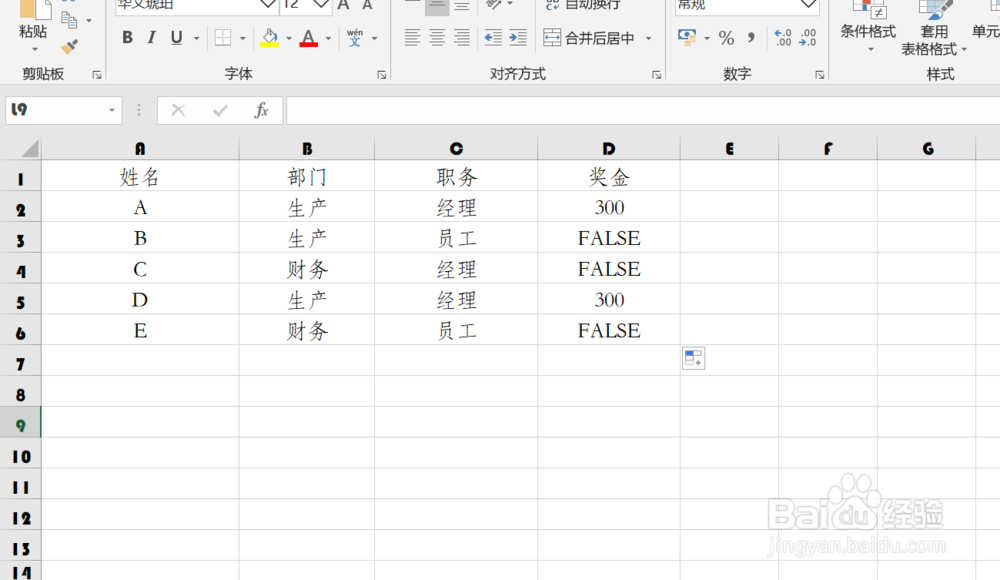
Task: Toggle italic formatting
Action: (x=151, y=38)
